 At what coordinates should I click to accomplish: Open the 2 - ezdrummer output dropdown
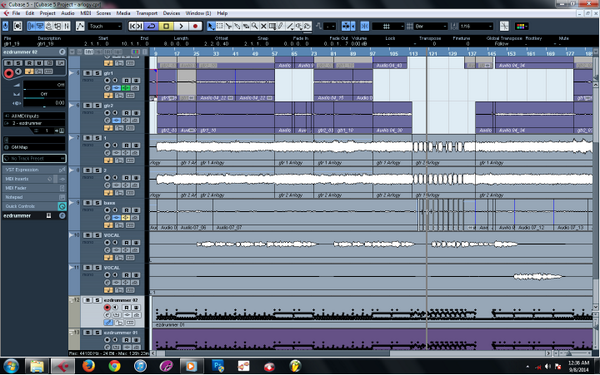pyautogui.click(x=34, y=123)
